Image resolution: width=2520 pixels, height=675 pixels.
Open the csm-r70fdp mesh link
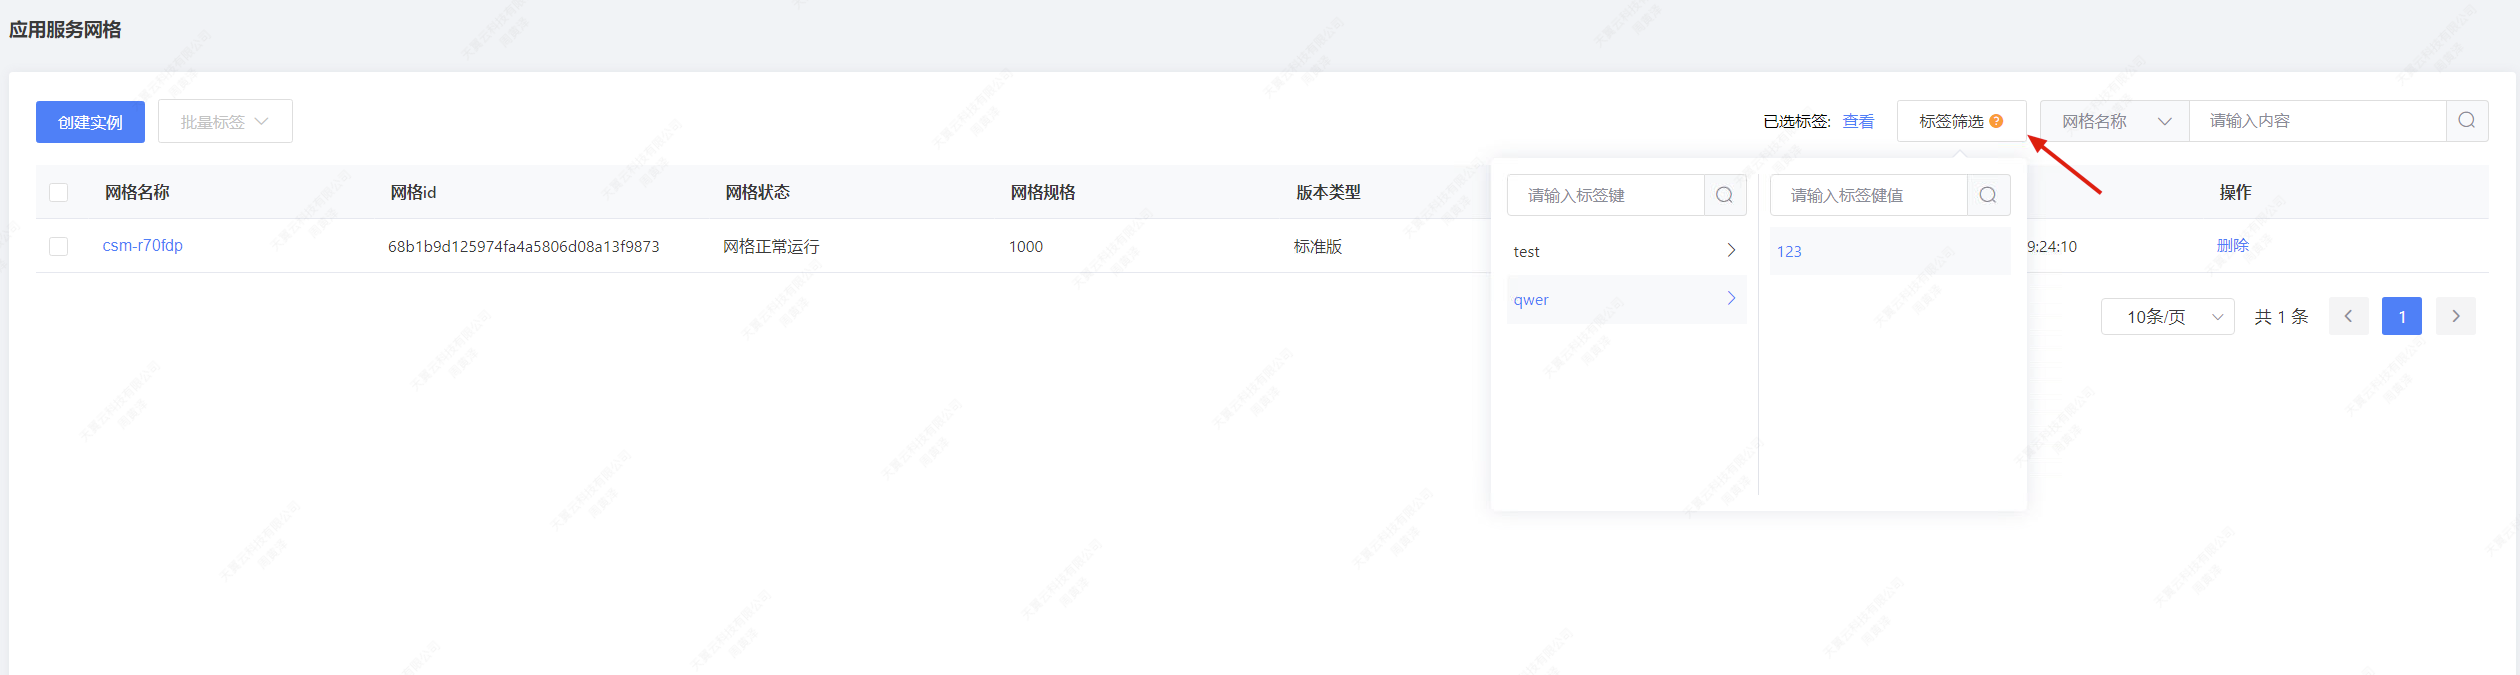coord(143,245)
